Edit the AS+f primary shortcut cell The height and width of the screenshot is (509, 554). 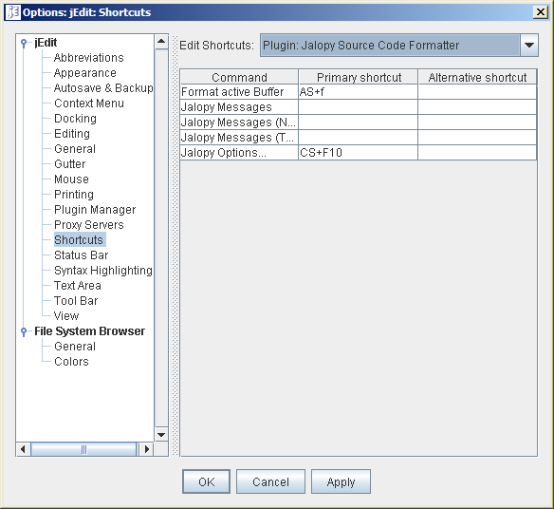click(x=358, y=92)
